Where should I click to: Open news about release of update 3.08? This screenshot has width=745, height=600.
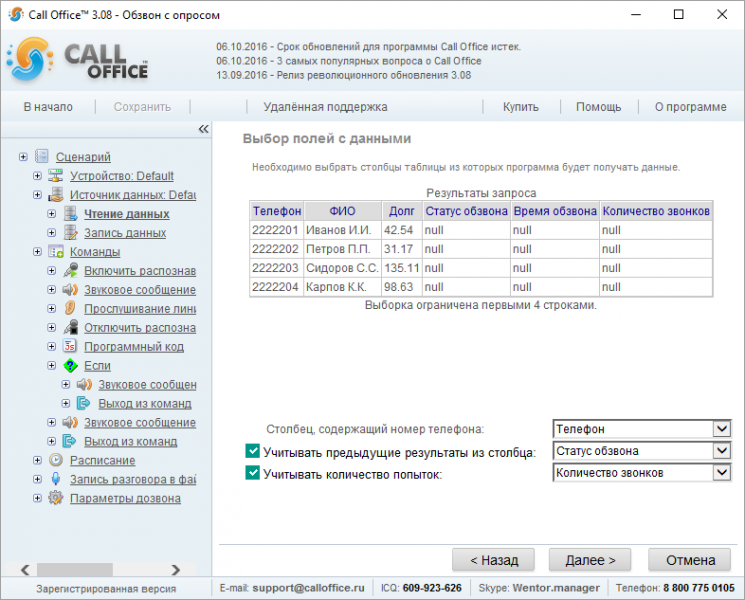(344, 75)
